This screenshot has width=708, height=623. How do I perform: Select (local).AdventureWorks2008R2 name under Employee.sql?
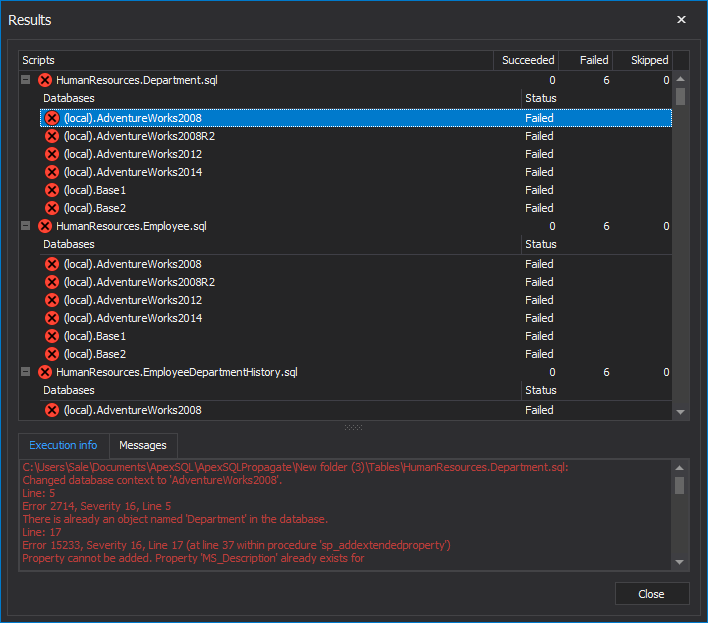[140, 282]
